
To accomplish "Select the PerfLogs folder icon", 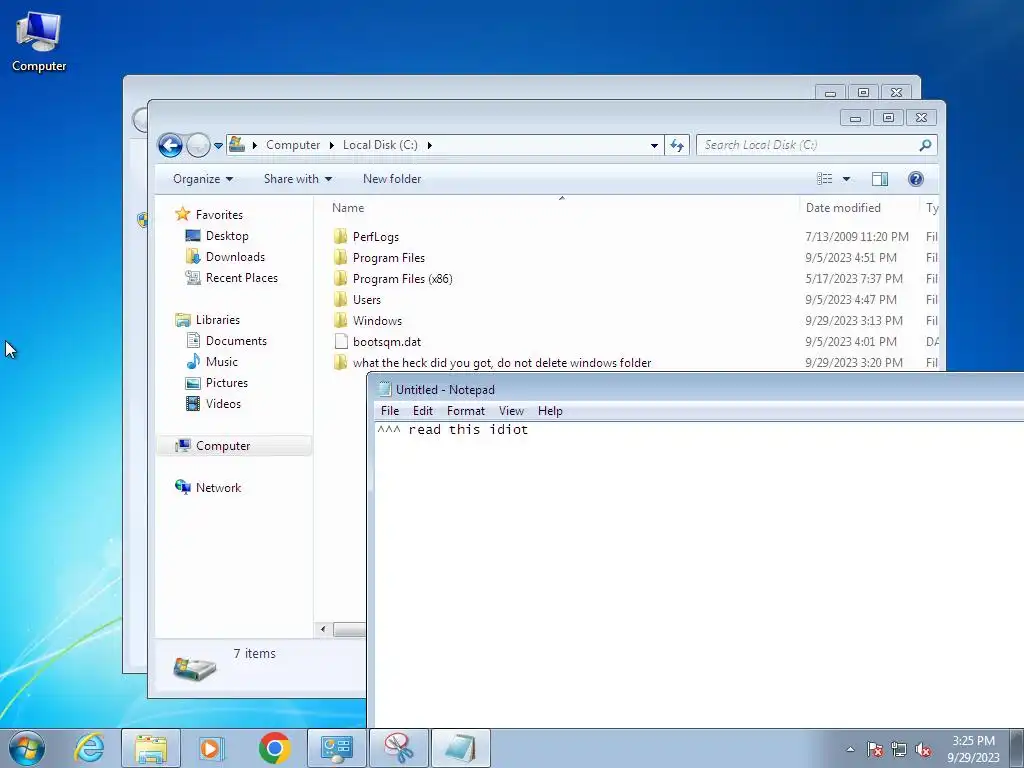I will 340,236.
